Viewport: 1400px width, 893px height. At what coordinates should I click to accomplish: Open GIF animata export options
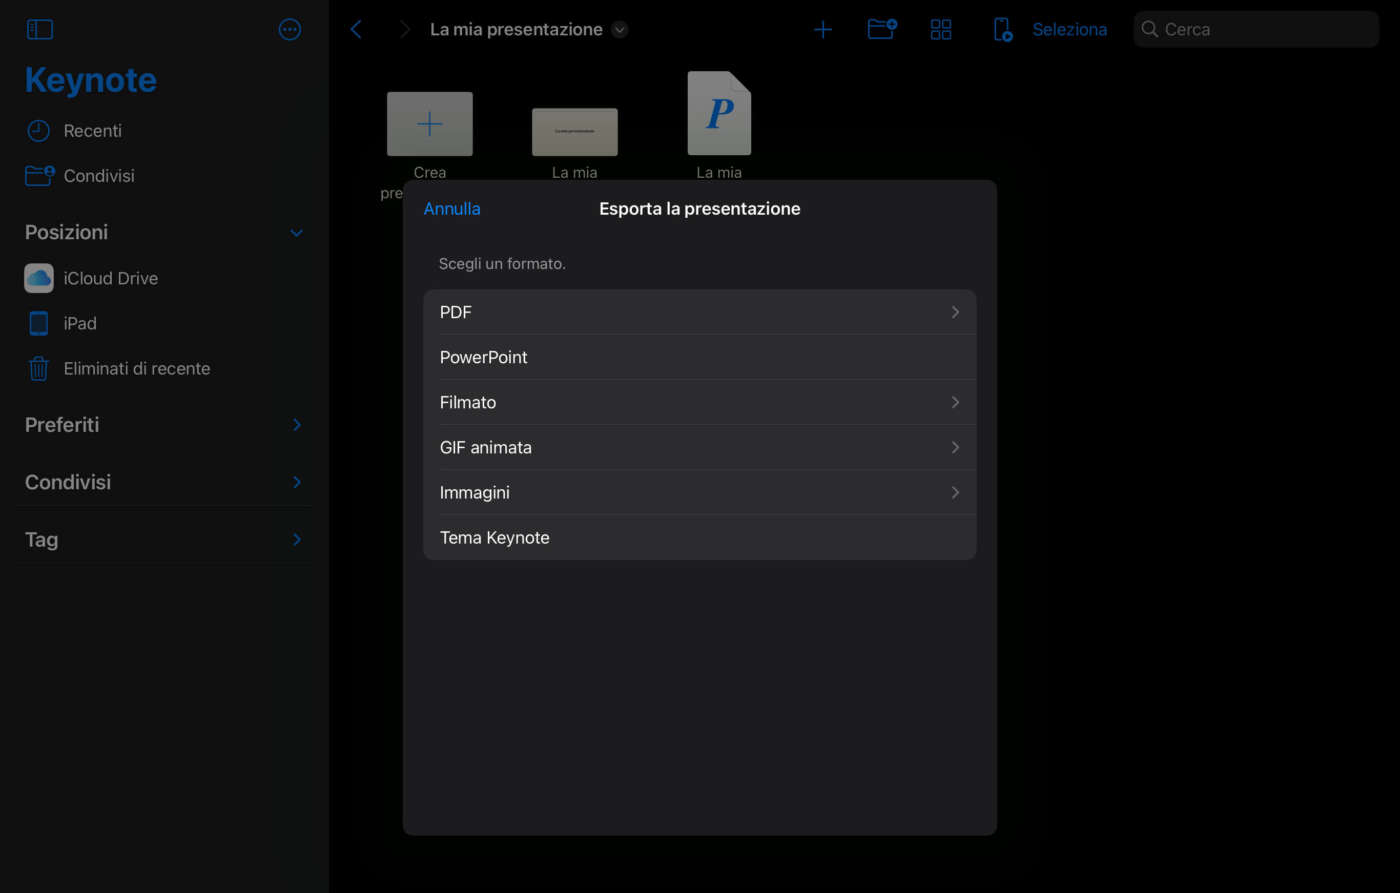click(x=700, y=447)
